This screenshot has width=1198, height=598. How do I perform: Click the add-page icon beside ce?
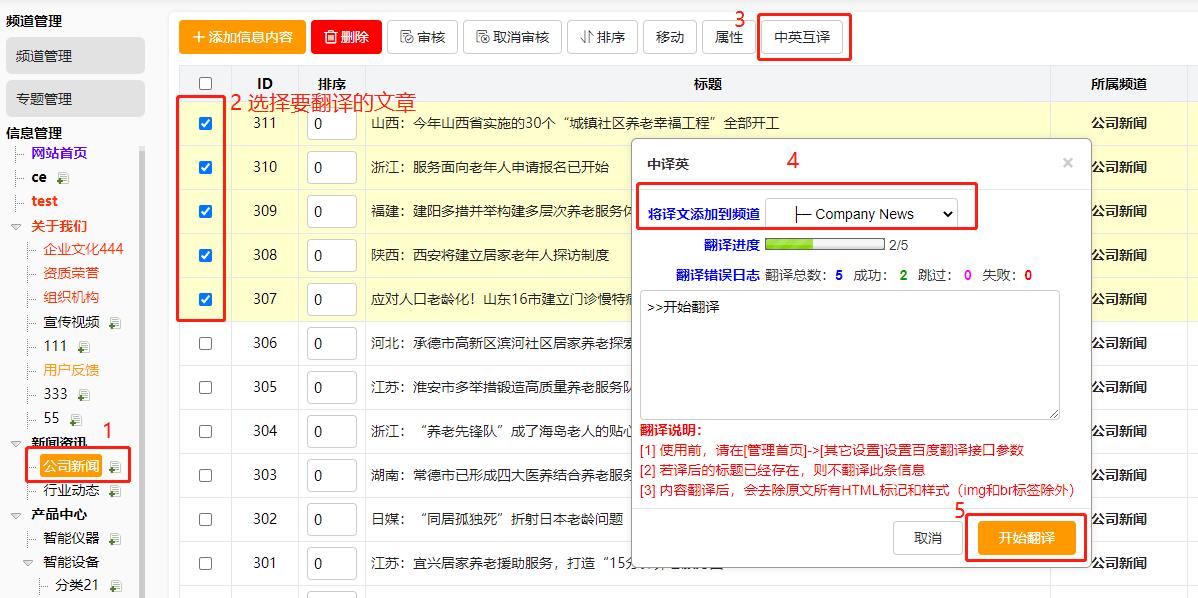coord(63,178)
